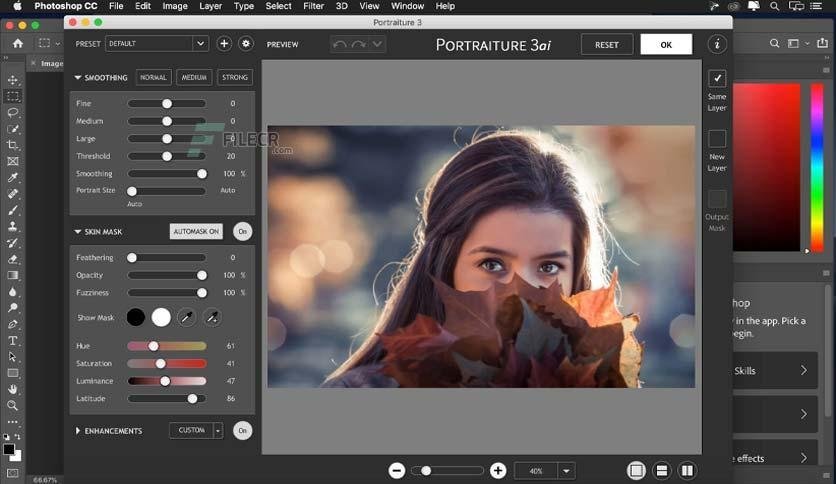Add new preset with plus icon
The width and height of the screenshot is (836, 484).
(224, 44)
